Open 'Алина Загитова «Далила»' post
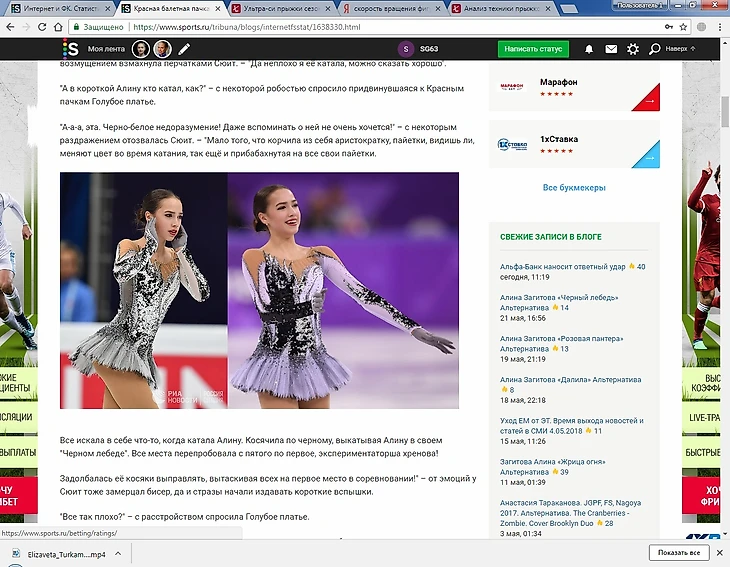730x567 pixels. [x=570, y=380]
